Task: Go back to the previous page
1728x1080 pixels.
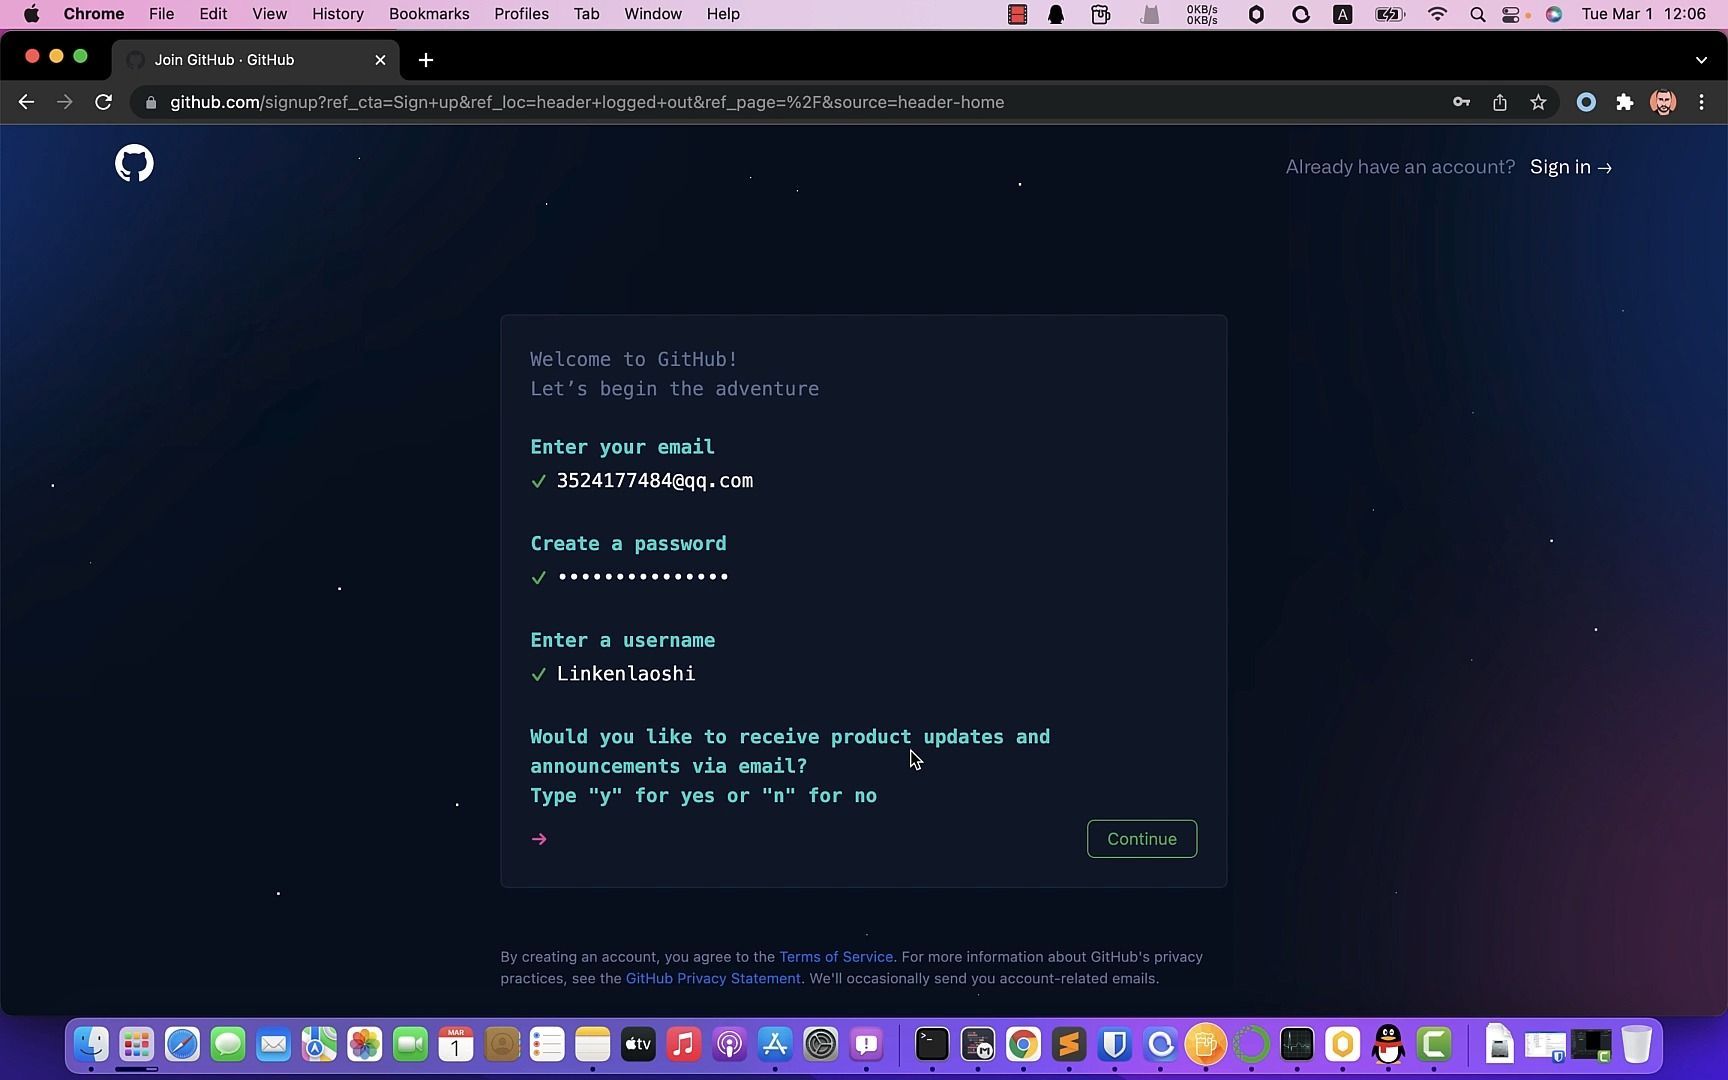Action: click(27, 102)
